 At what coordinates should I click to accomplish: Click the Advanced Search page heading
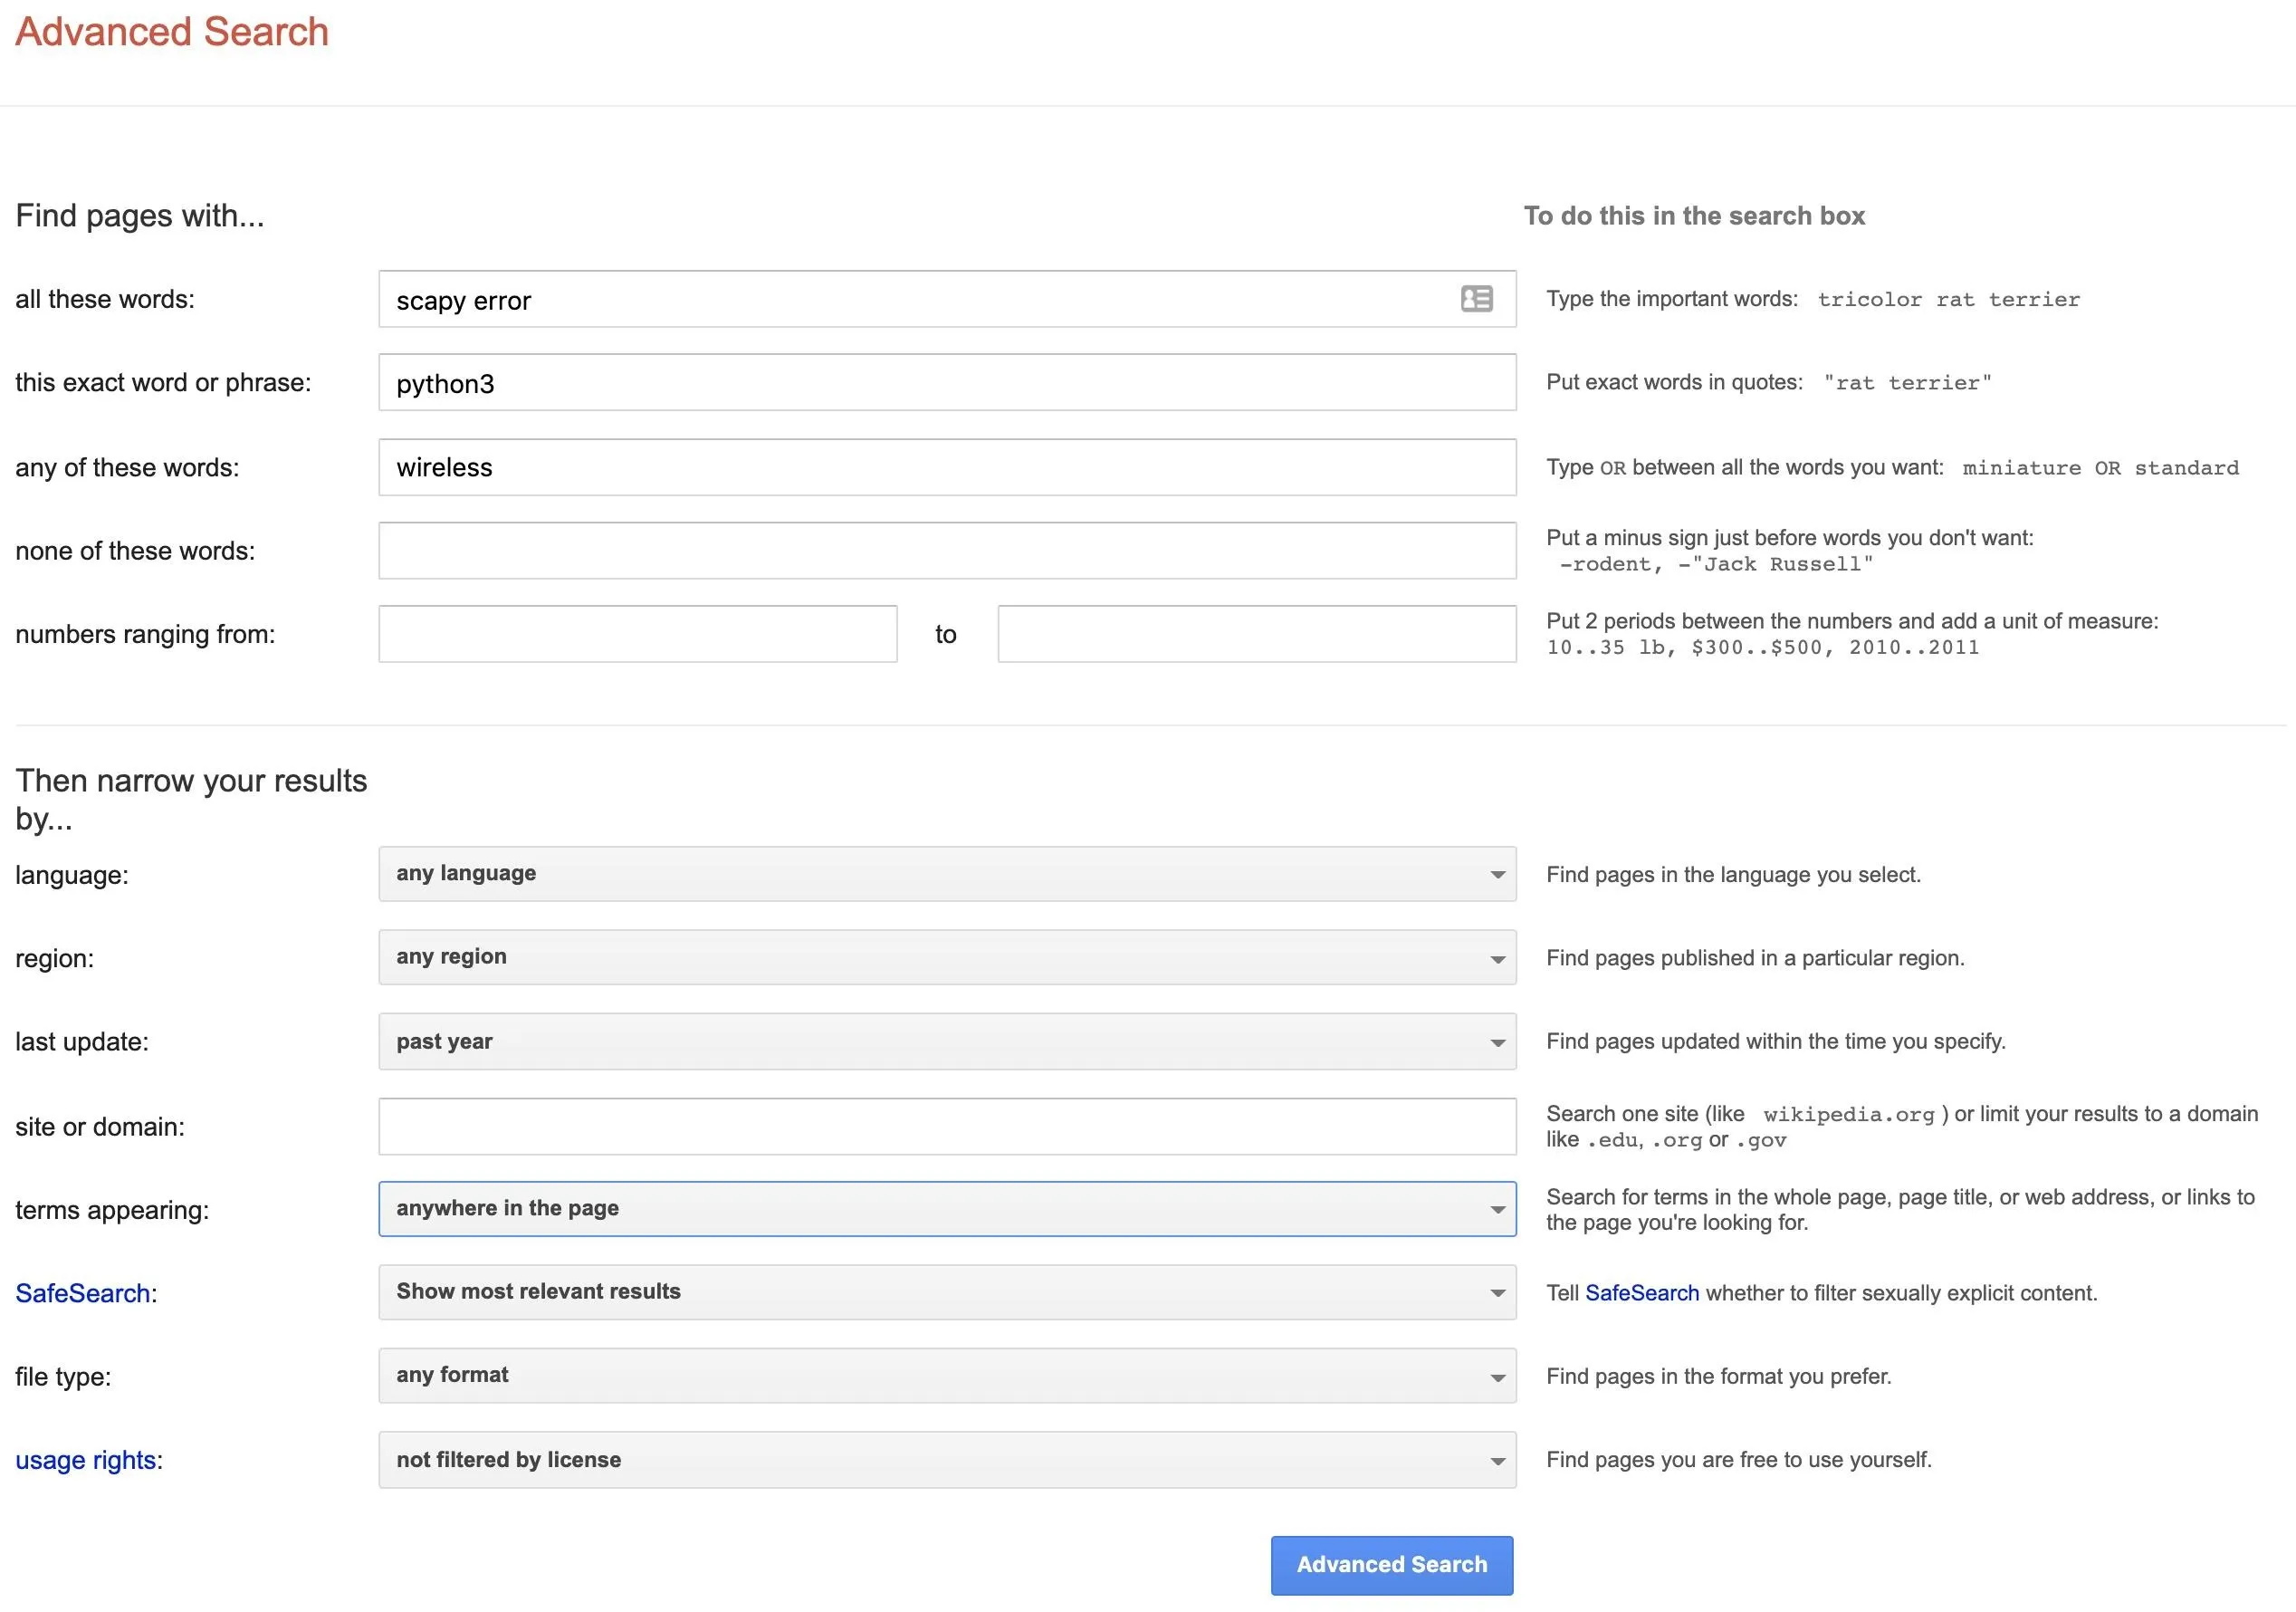(171, 32)
